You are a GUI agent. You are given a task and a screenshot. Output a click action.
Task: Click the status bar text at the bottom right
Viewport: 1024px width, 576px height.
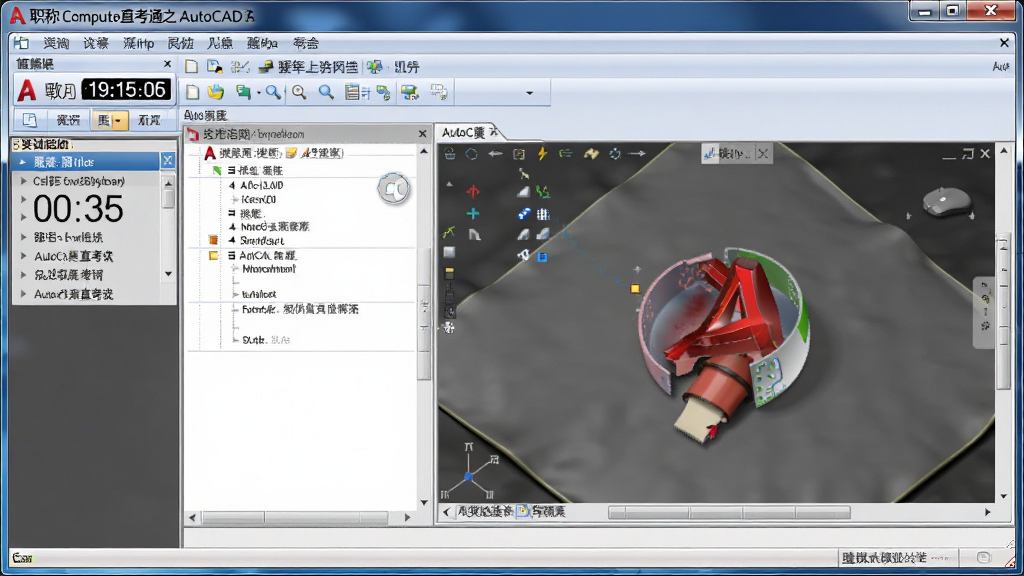pyautogui.click(x=885, y=558)
